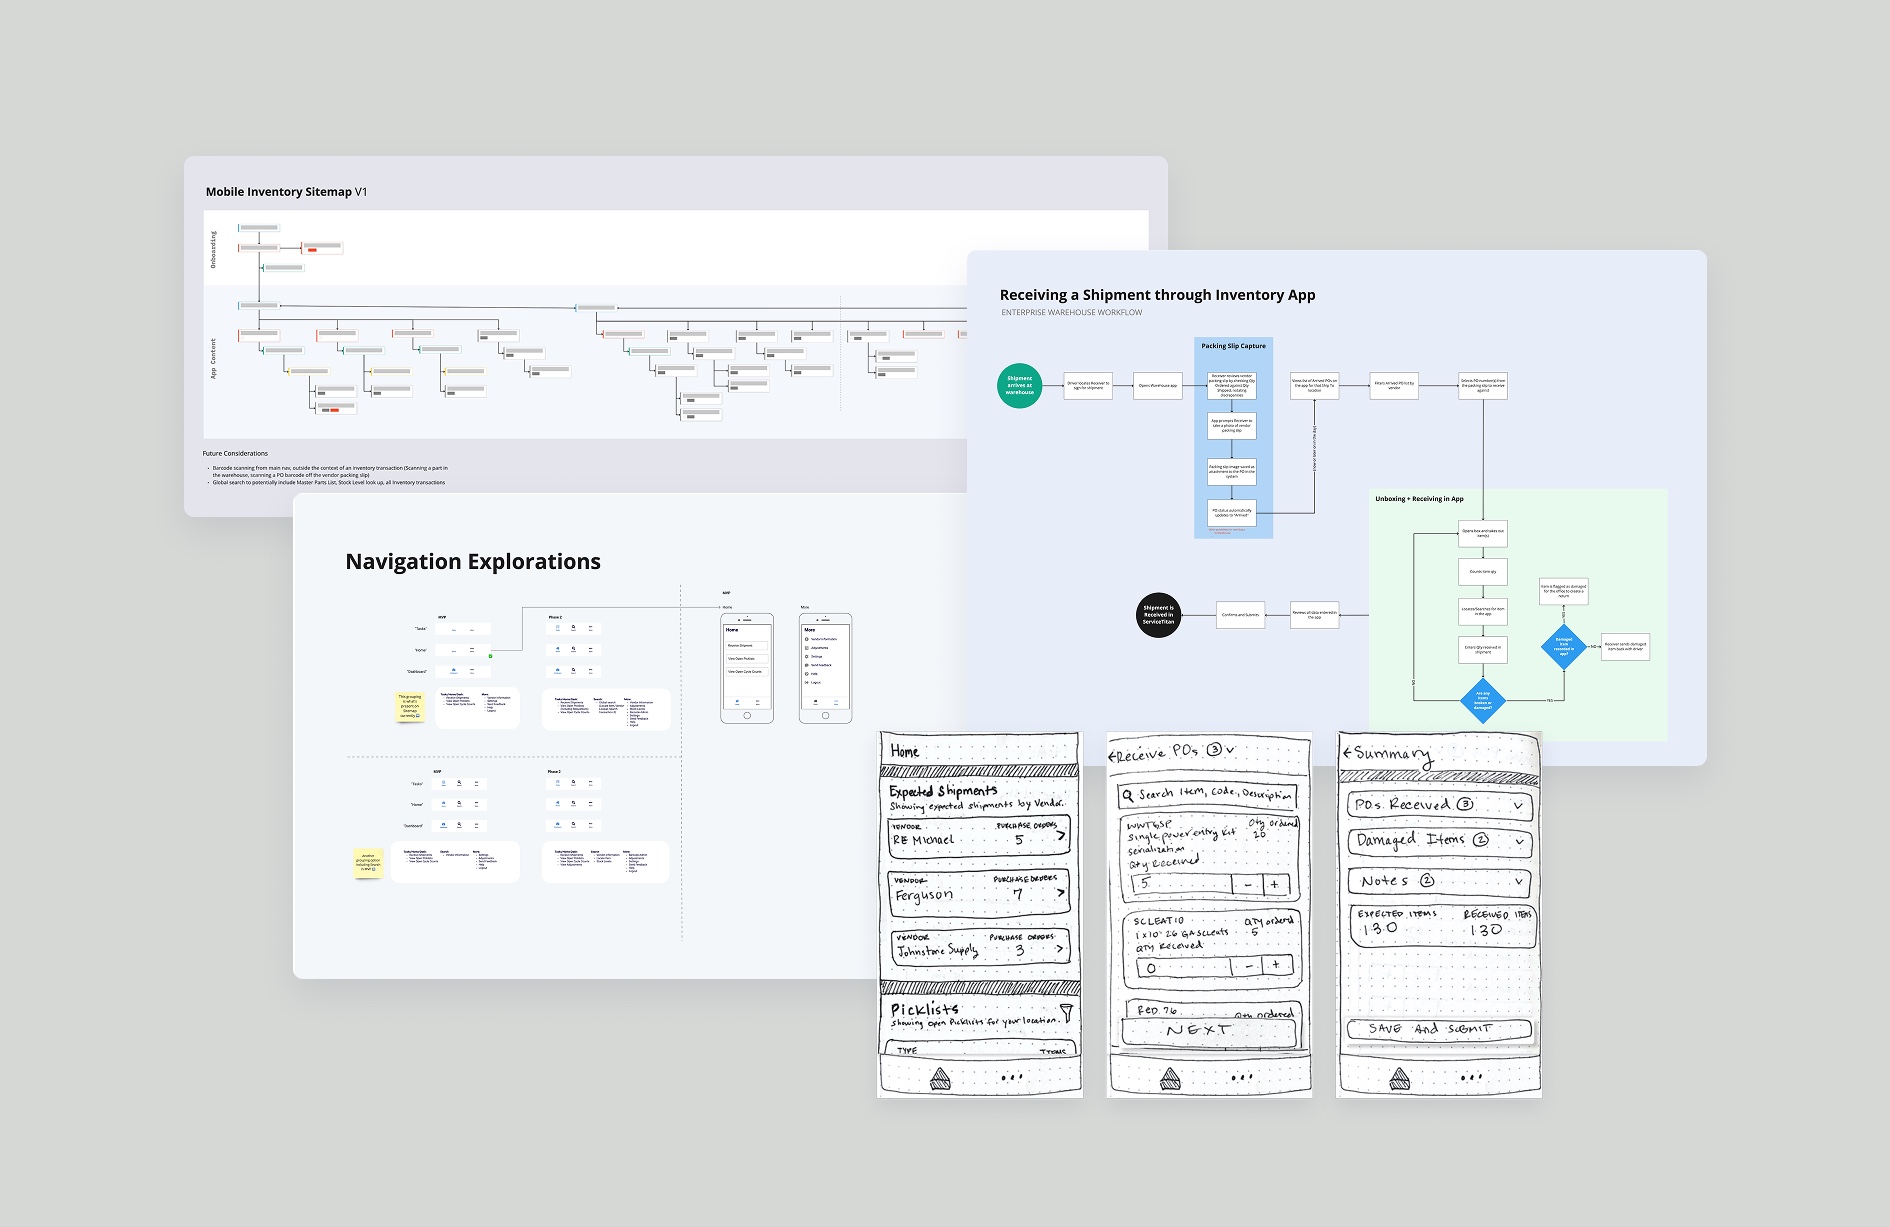Expand the Damaged Items section
Image resolution: width=1890 pixels, height=1227 pixels.
[x=1518, y=842]
